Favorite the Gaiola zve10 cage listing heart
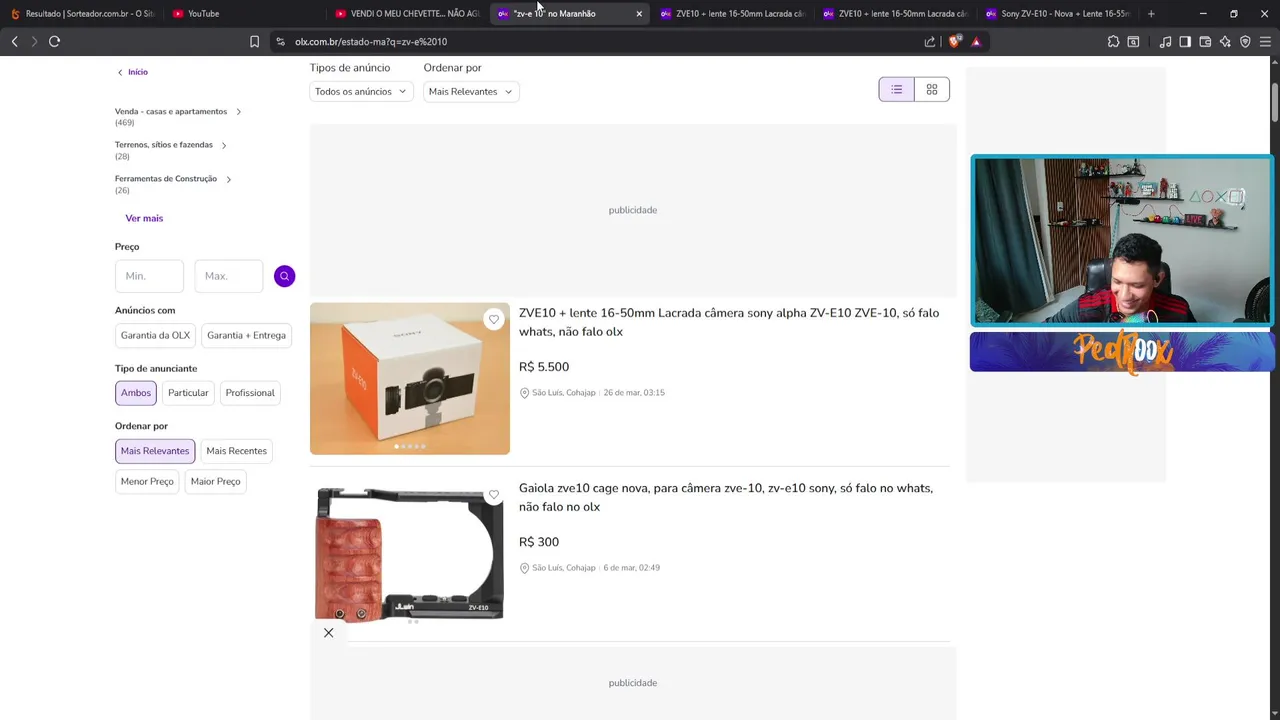Image resolution: width=1280 pixels, height=720 pixels. coord(493,495)
